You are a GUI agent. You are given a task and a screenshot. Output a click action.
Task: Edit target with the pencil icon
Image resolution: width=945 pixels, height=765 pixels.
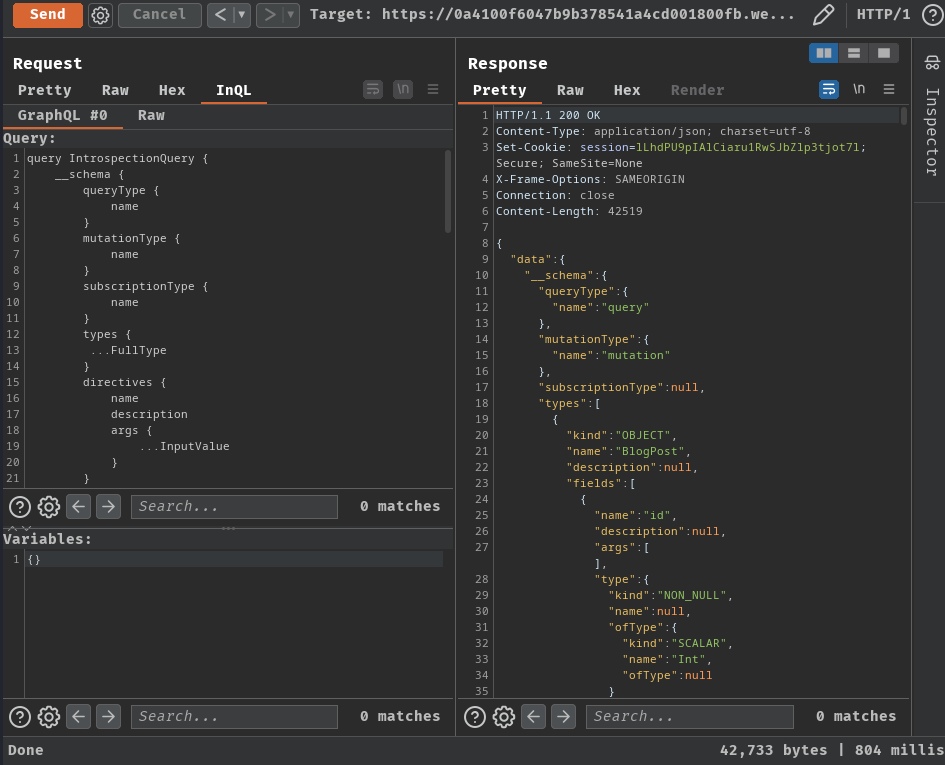(823, 14)
